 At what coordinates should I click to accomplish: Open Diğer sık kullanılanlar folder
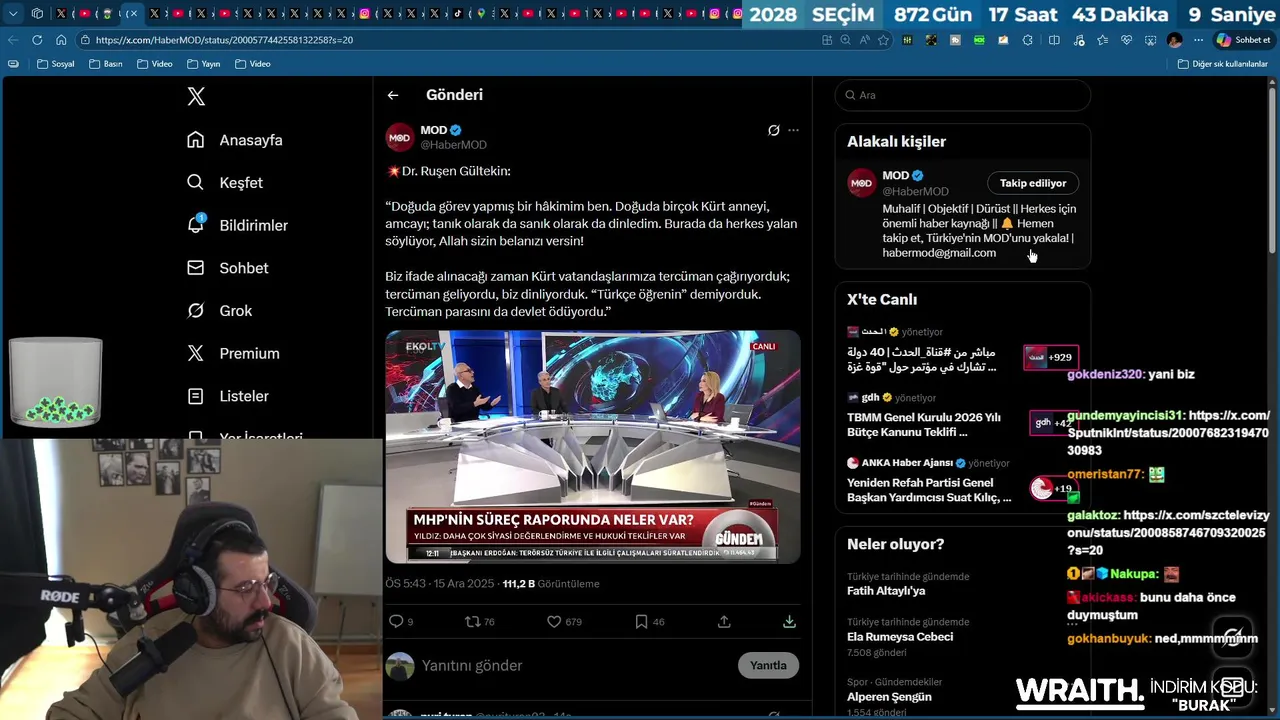click(x=1223, y=64)
